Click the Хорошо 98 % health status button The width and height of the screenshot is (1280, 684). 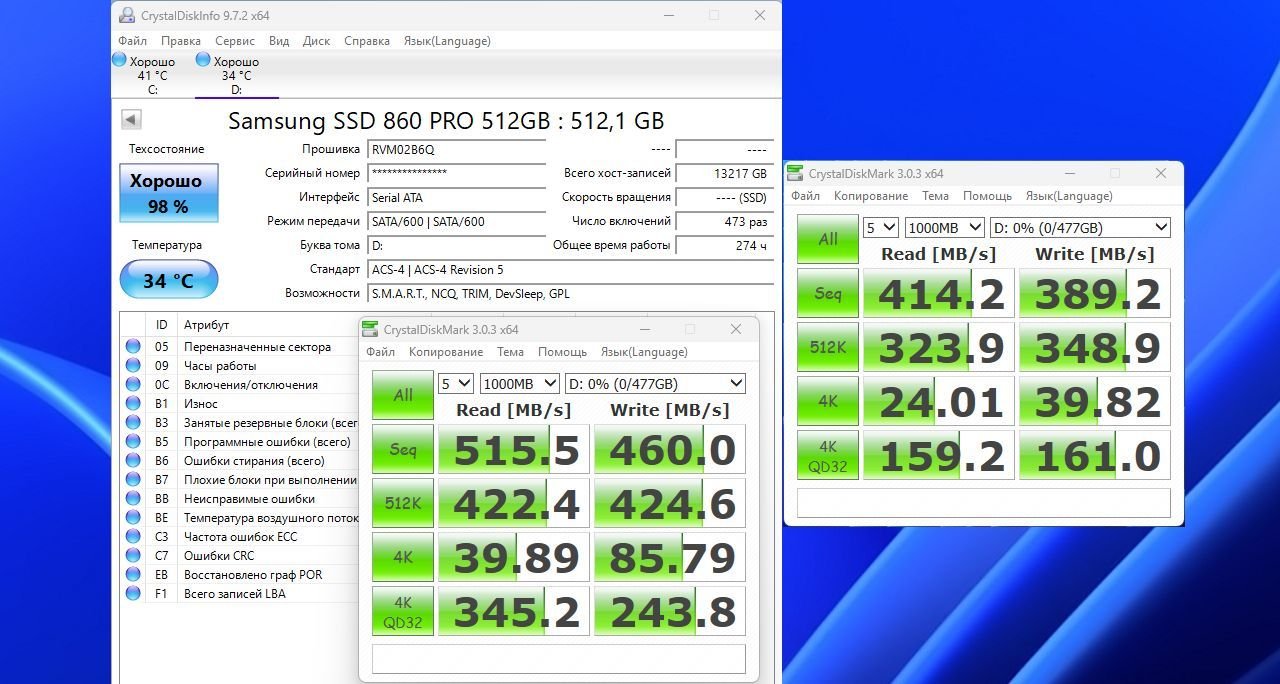pyautogui.click(x=169, y=193)
